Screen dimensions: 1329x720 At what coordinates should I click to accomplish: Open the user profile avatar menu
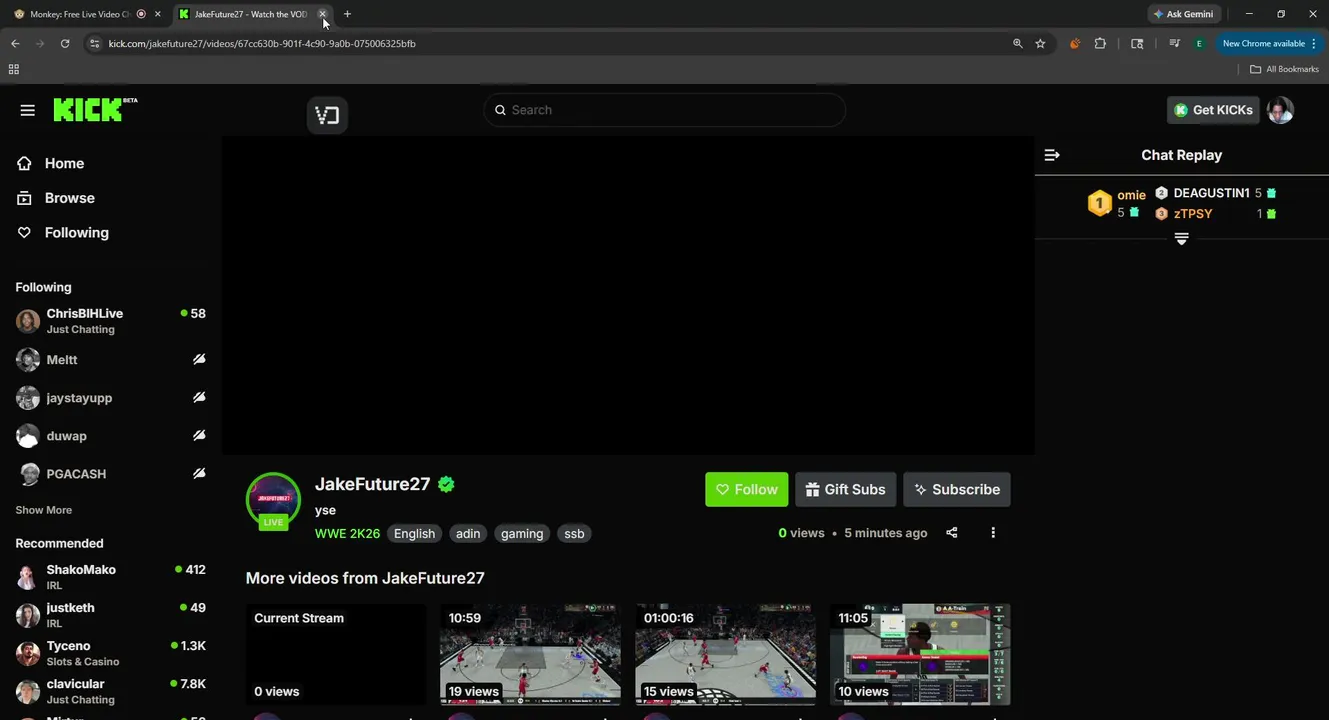tap(1280, 110)
